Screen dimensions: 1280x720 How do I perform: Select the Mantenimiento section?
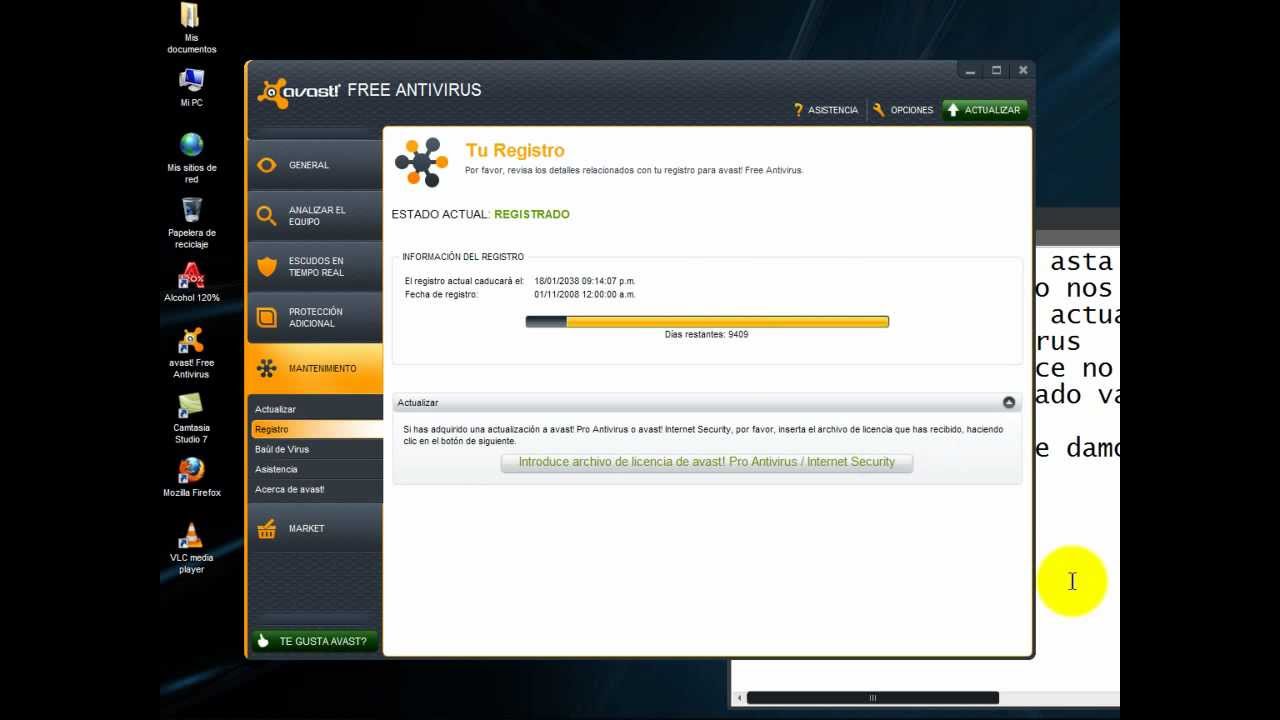tap(315, 368)
